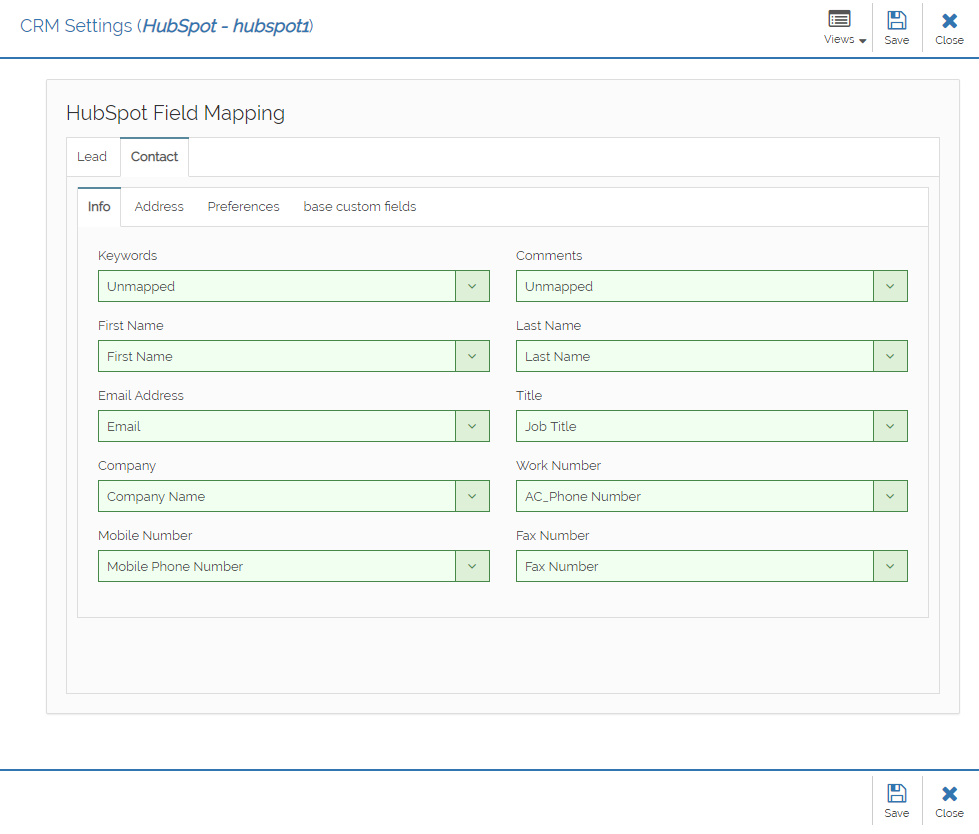Screen dimensions: 979x834
Task: Expand the Title dropdown arrow
Action: [x=890, y=426]
